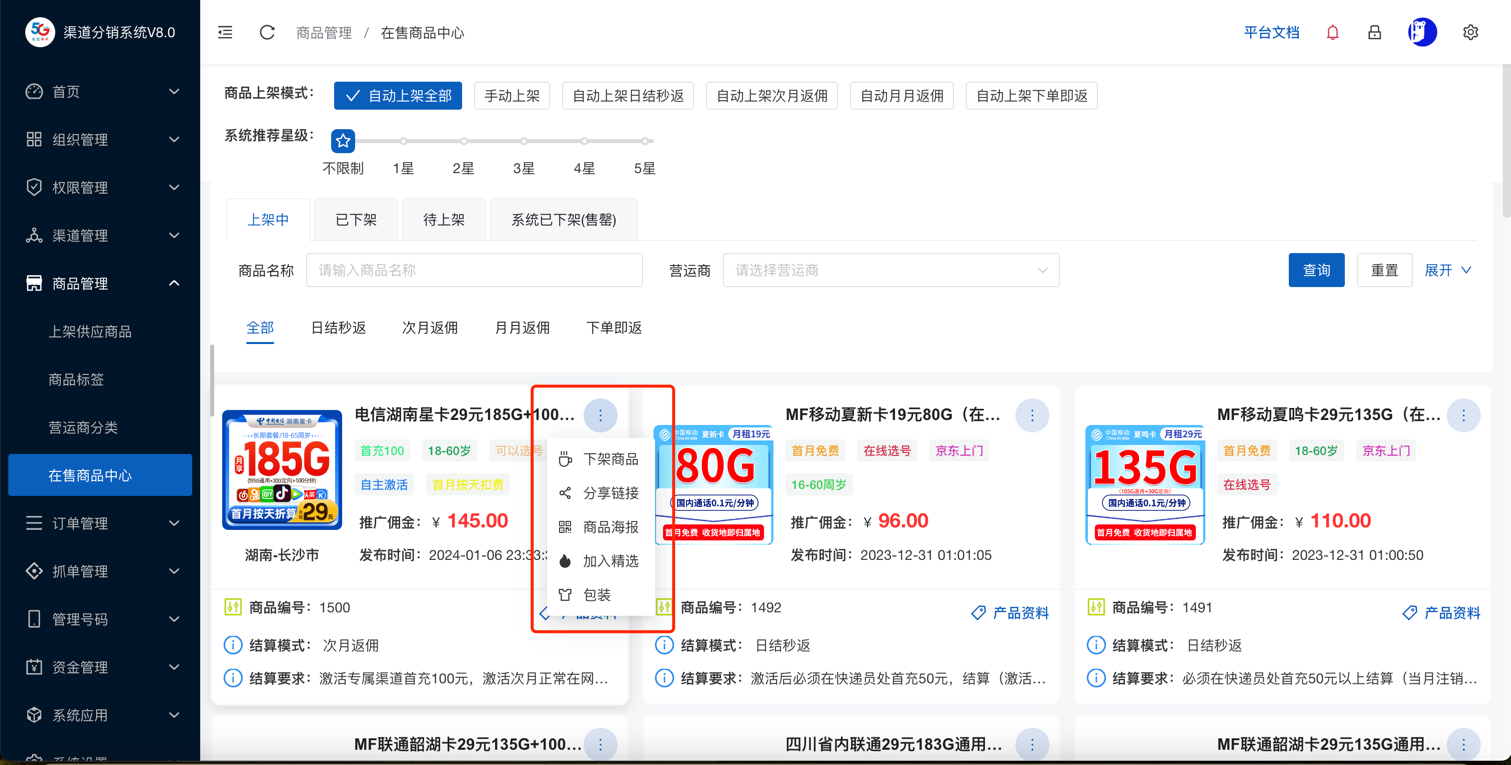Open the 平台文档 link
This screenshot has height=765, width=1511.
click(x=1271, y=33)
